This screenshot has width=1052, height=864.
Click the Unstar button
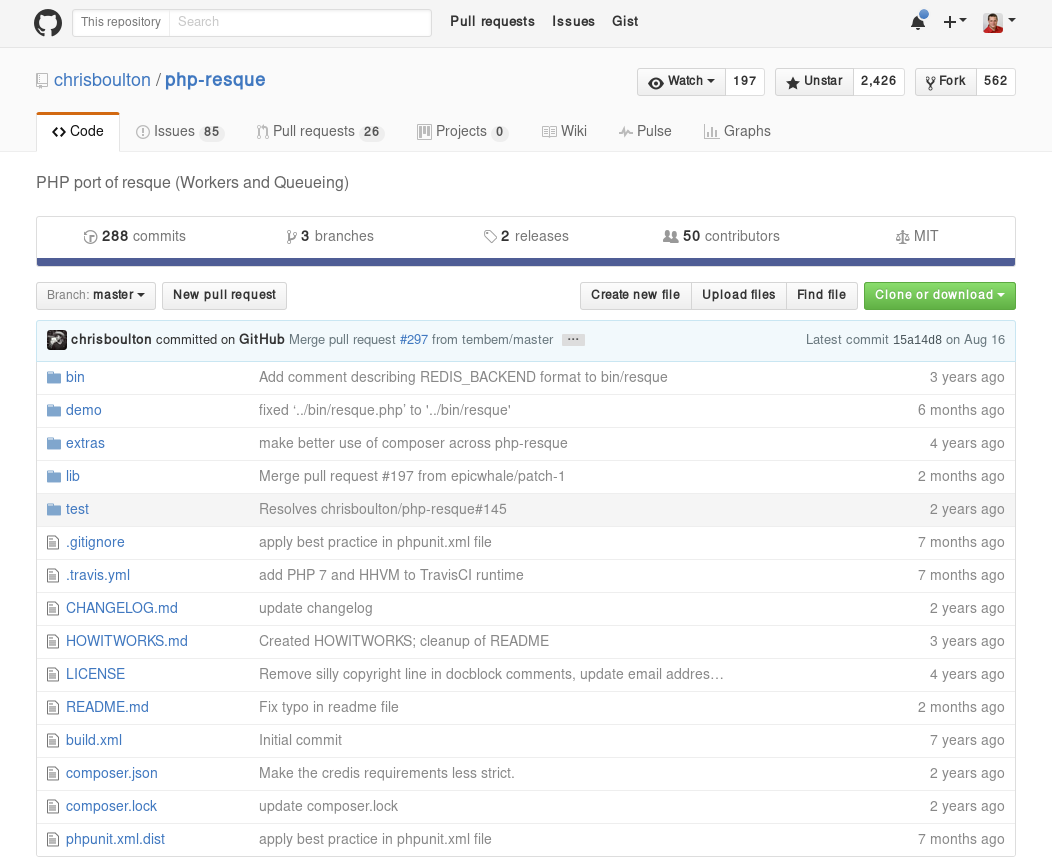click(x=814, y=81)
